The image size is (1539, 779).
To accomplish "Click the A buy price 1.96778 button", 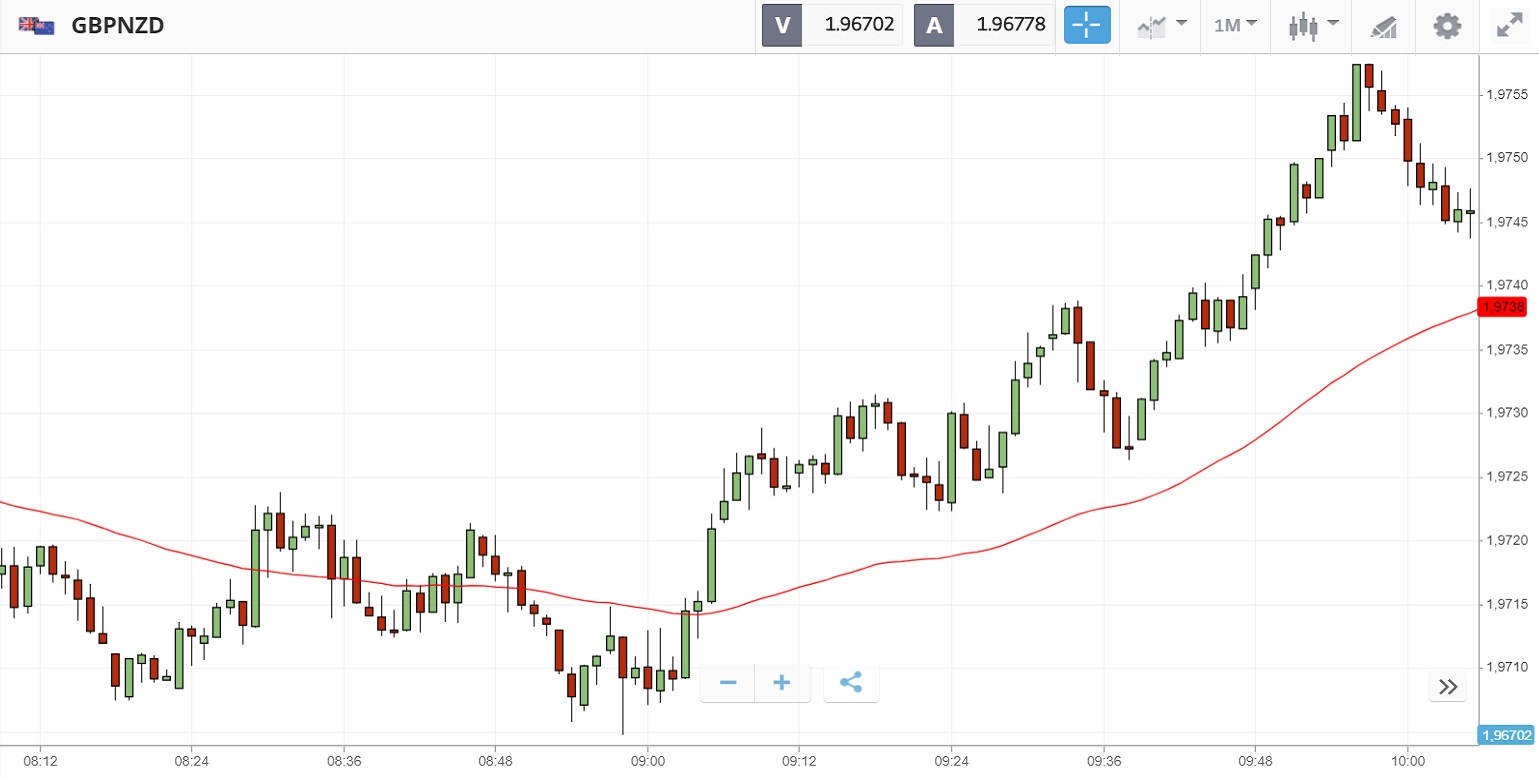I will coord(984,25).
